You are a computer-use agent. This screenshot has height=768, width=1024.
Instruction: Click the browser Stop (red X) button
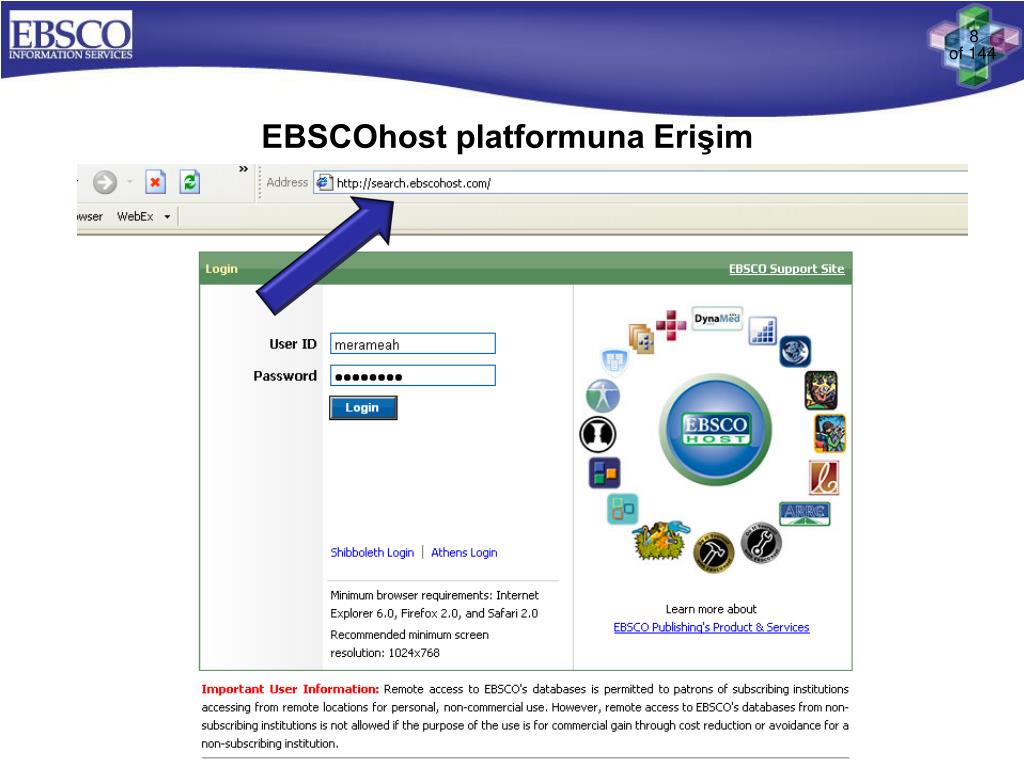coord(155,182)
